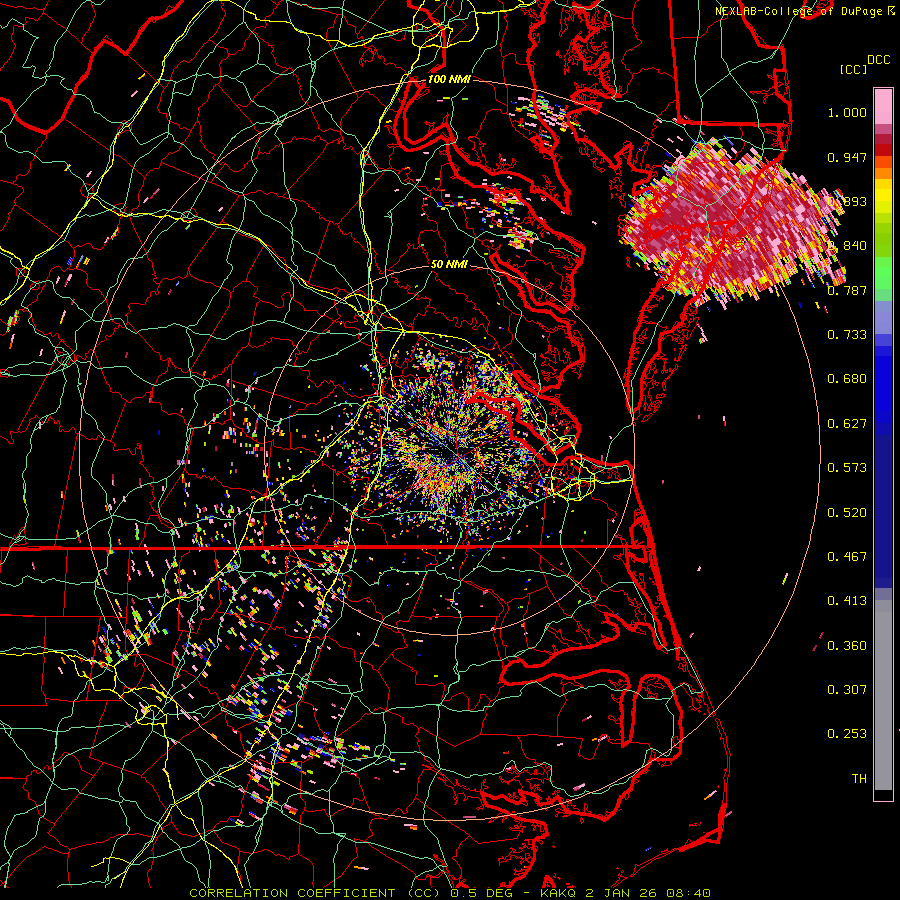Viewport: 900px width, 900px height.
Task: Click the 0.627 legend value
Action: (x=847, y=424)
